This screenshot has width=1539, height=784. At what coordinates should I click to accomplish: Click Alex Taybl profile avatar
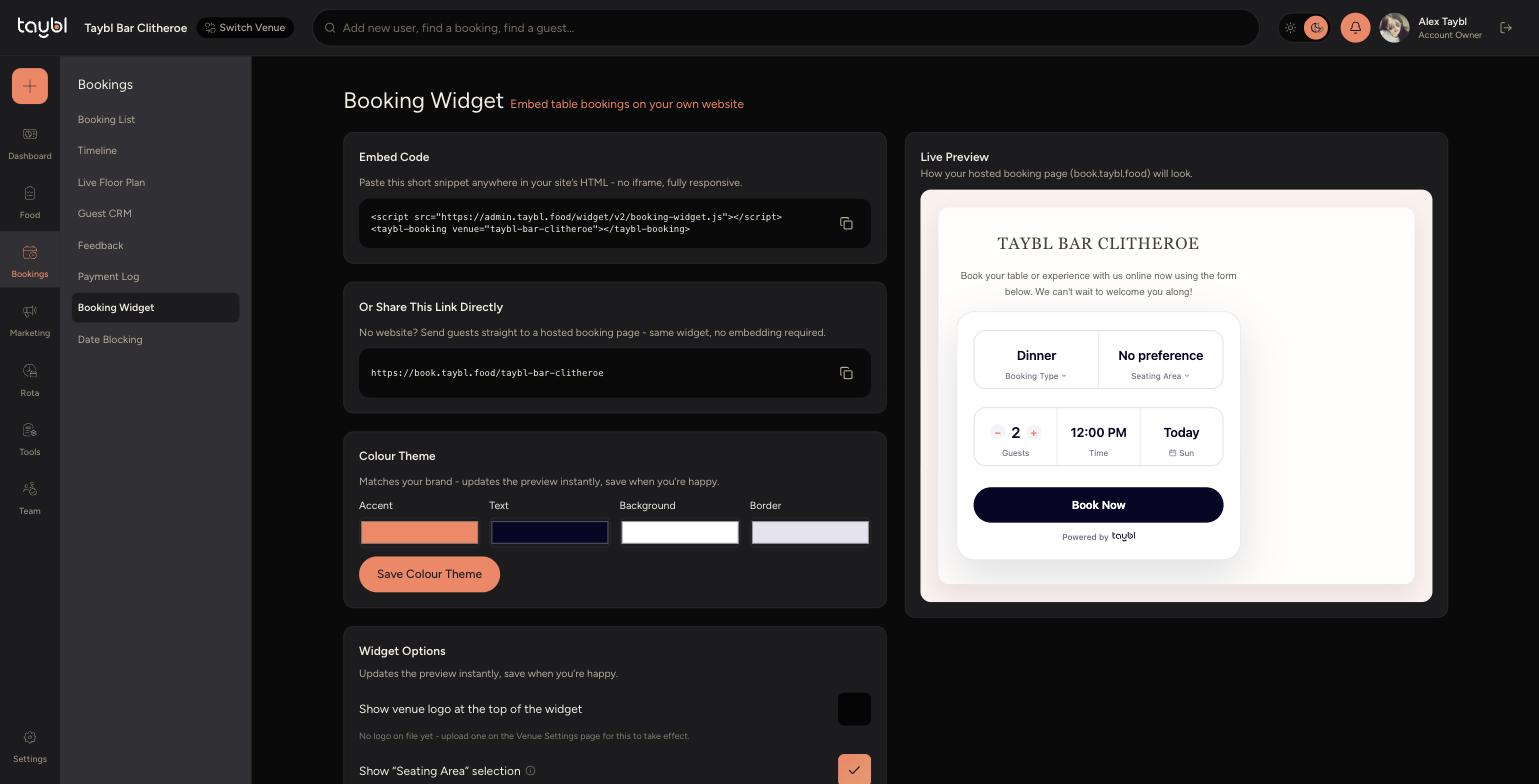click(1394, 28)
